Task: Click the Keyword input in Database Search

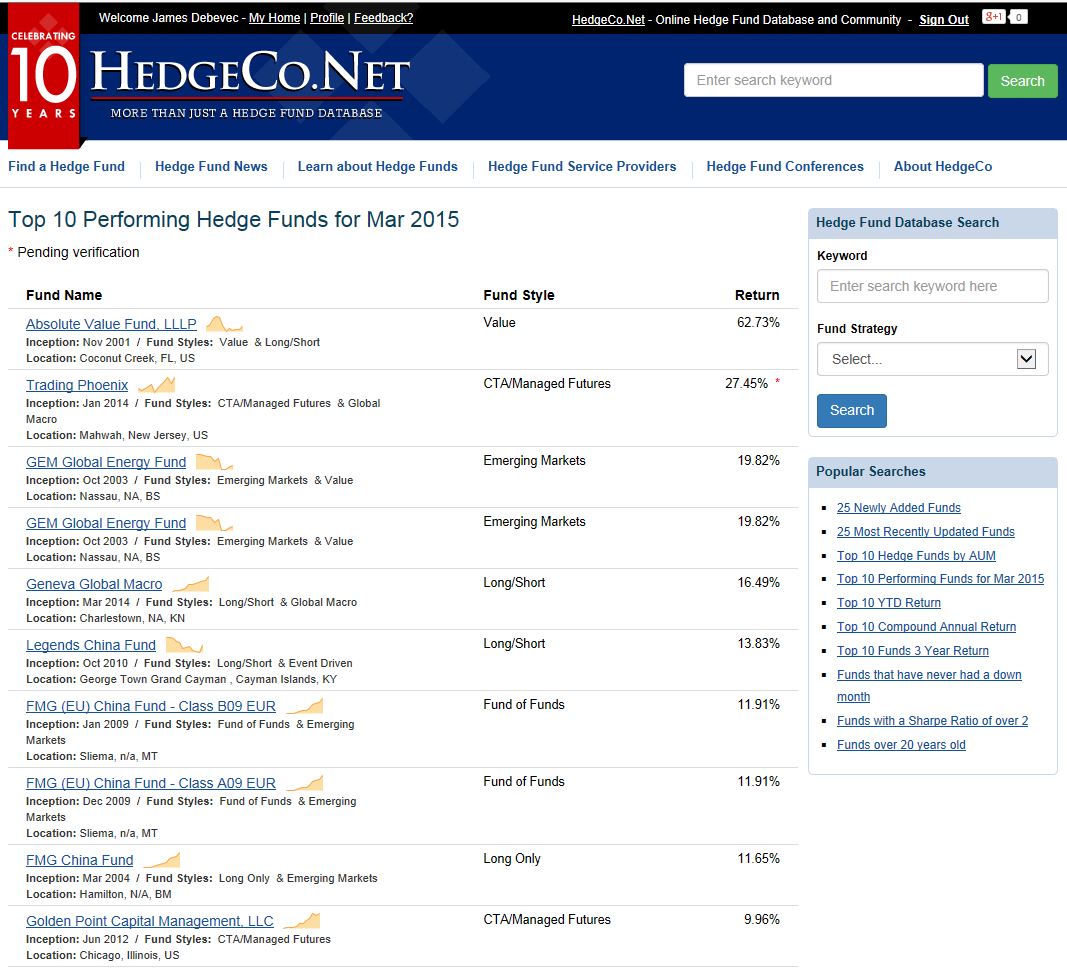Action: point(932,286)
